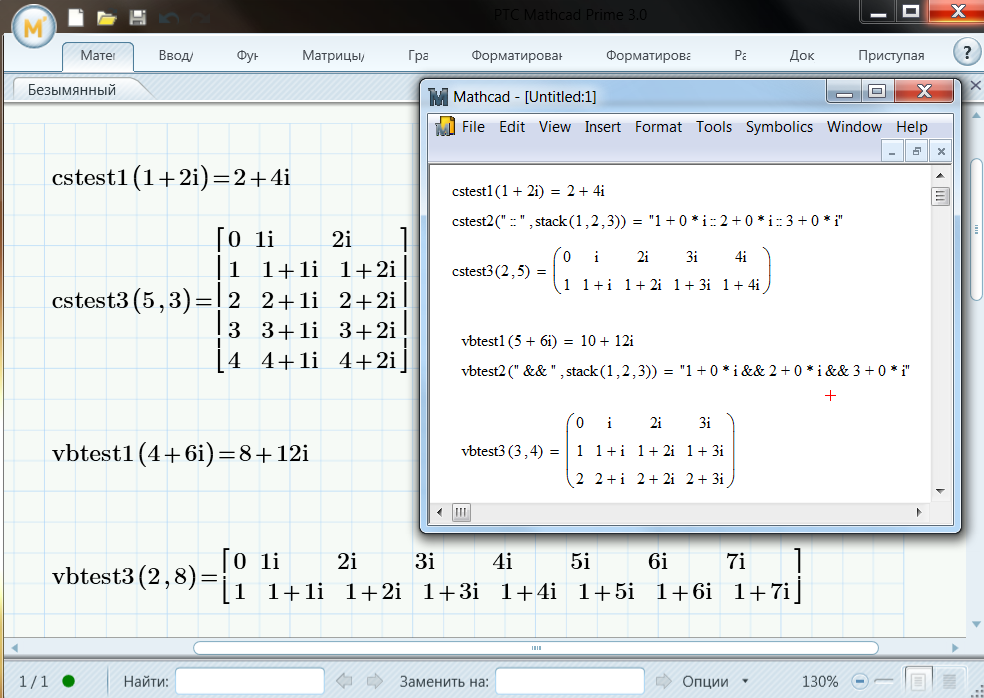This screenshot has height=698, width=984.
Task: Click the New worksheet icon
Action: (x=76, y=17)
